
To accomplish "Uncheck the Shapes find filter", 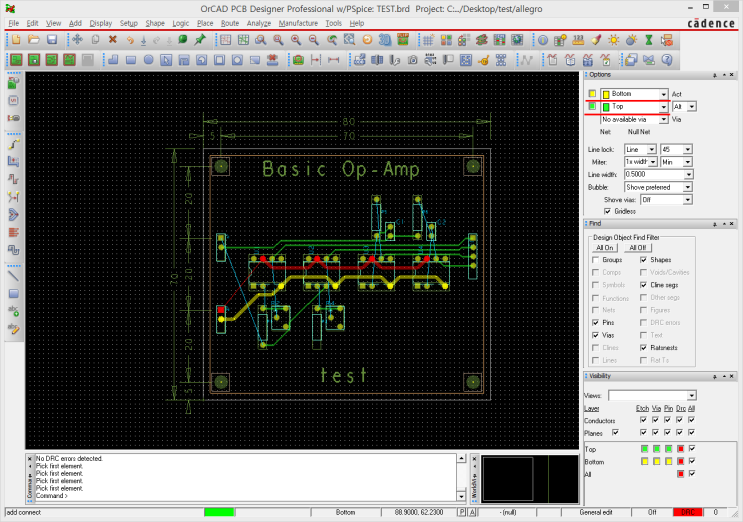I will pos(643,260).
